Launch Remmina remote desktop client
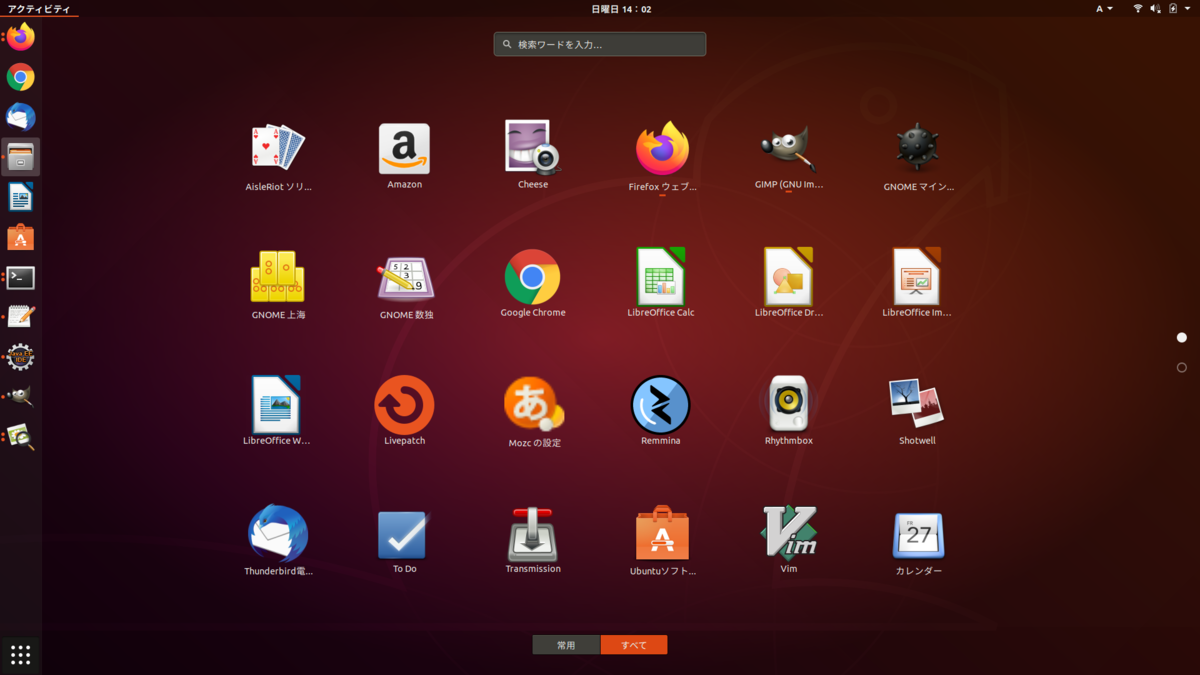Screen dimensions: 1200x675 660,405
